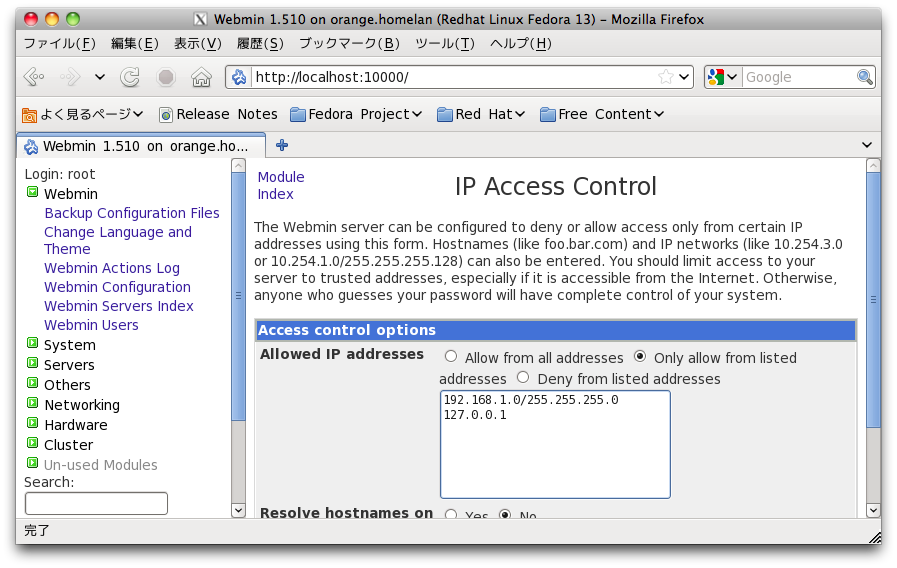Open a new tab with plus icon

282,145
